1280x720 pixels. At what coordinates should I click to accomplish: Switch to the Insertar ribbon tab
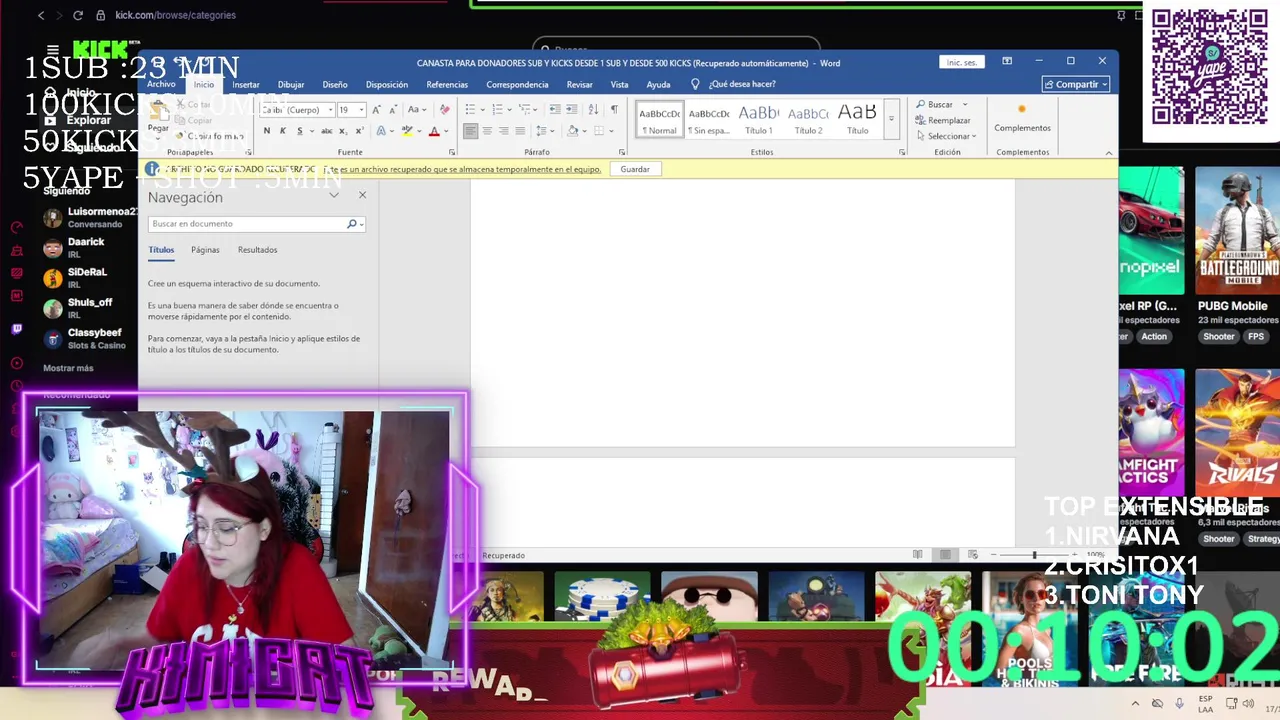[246, 85]
